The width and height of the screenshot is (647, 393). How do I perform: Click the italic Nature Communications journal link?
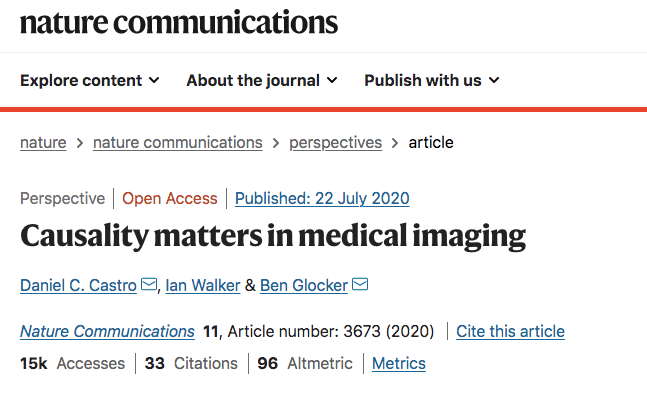coord(107,331)
